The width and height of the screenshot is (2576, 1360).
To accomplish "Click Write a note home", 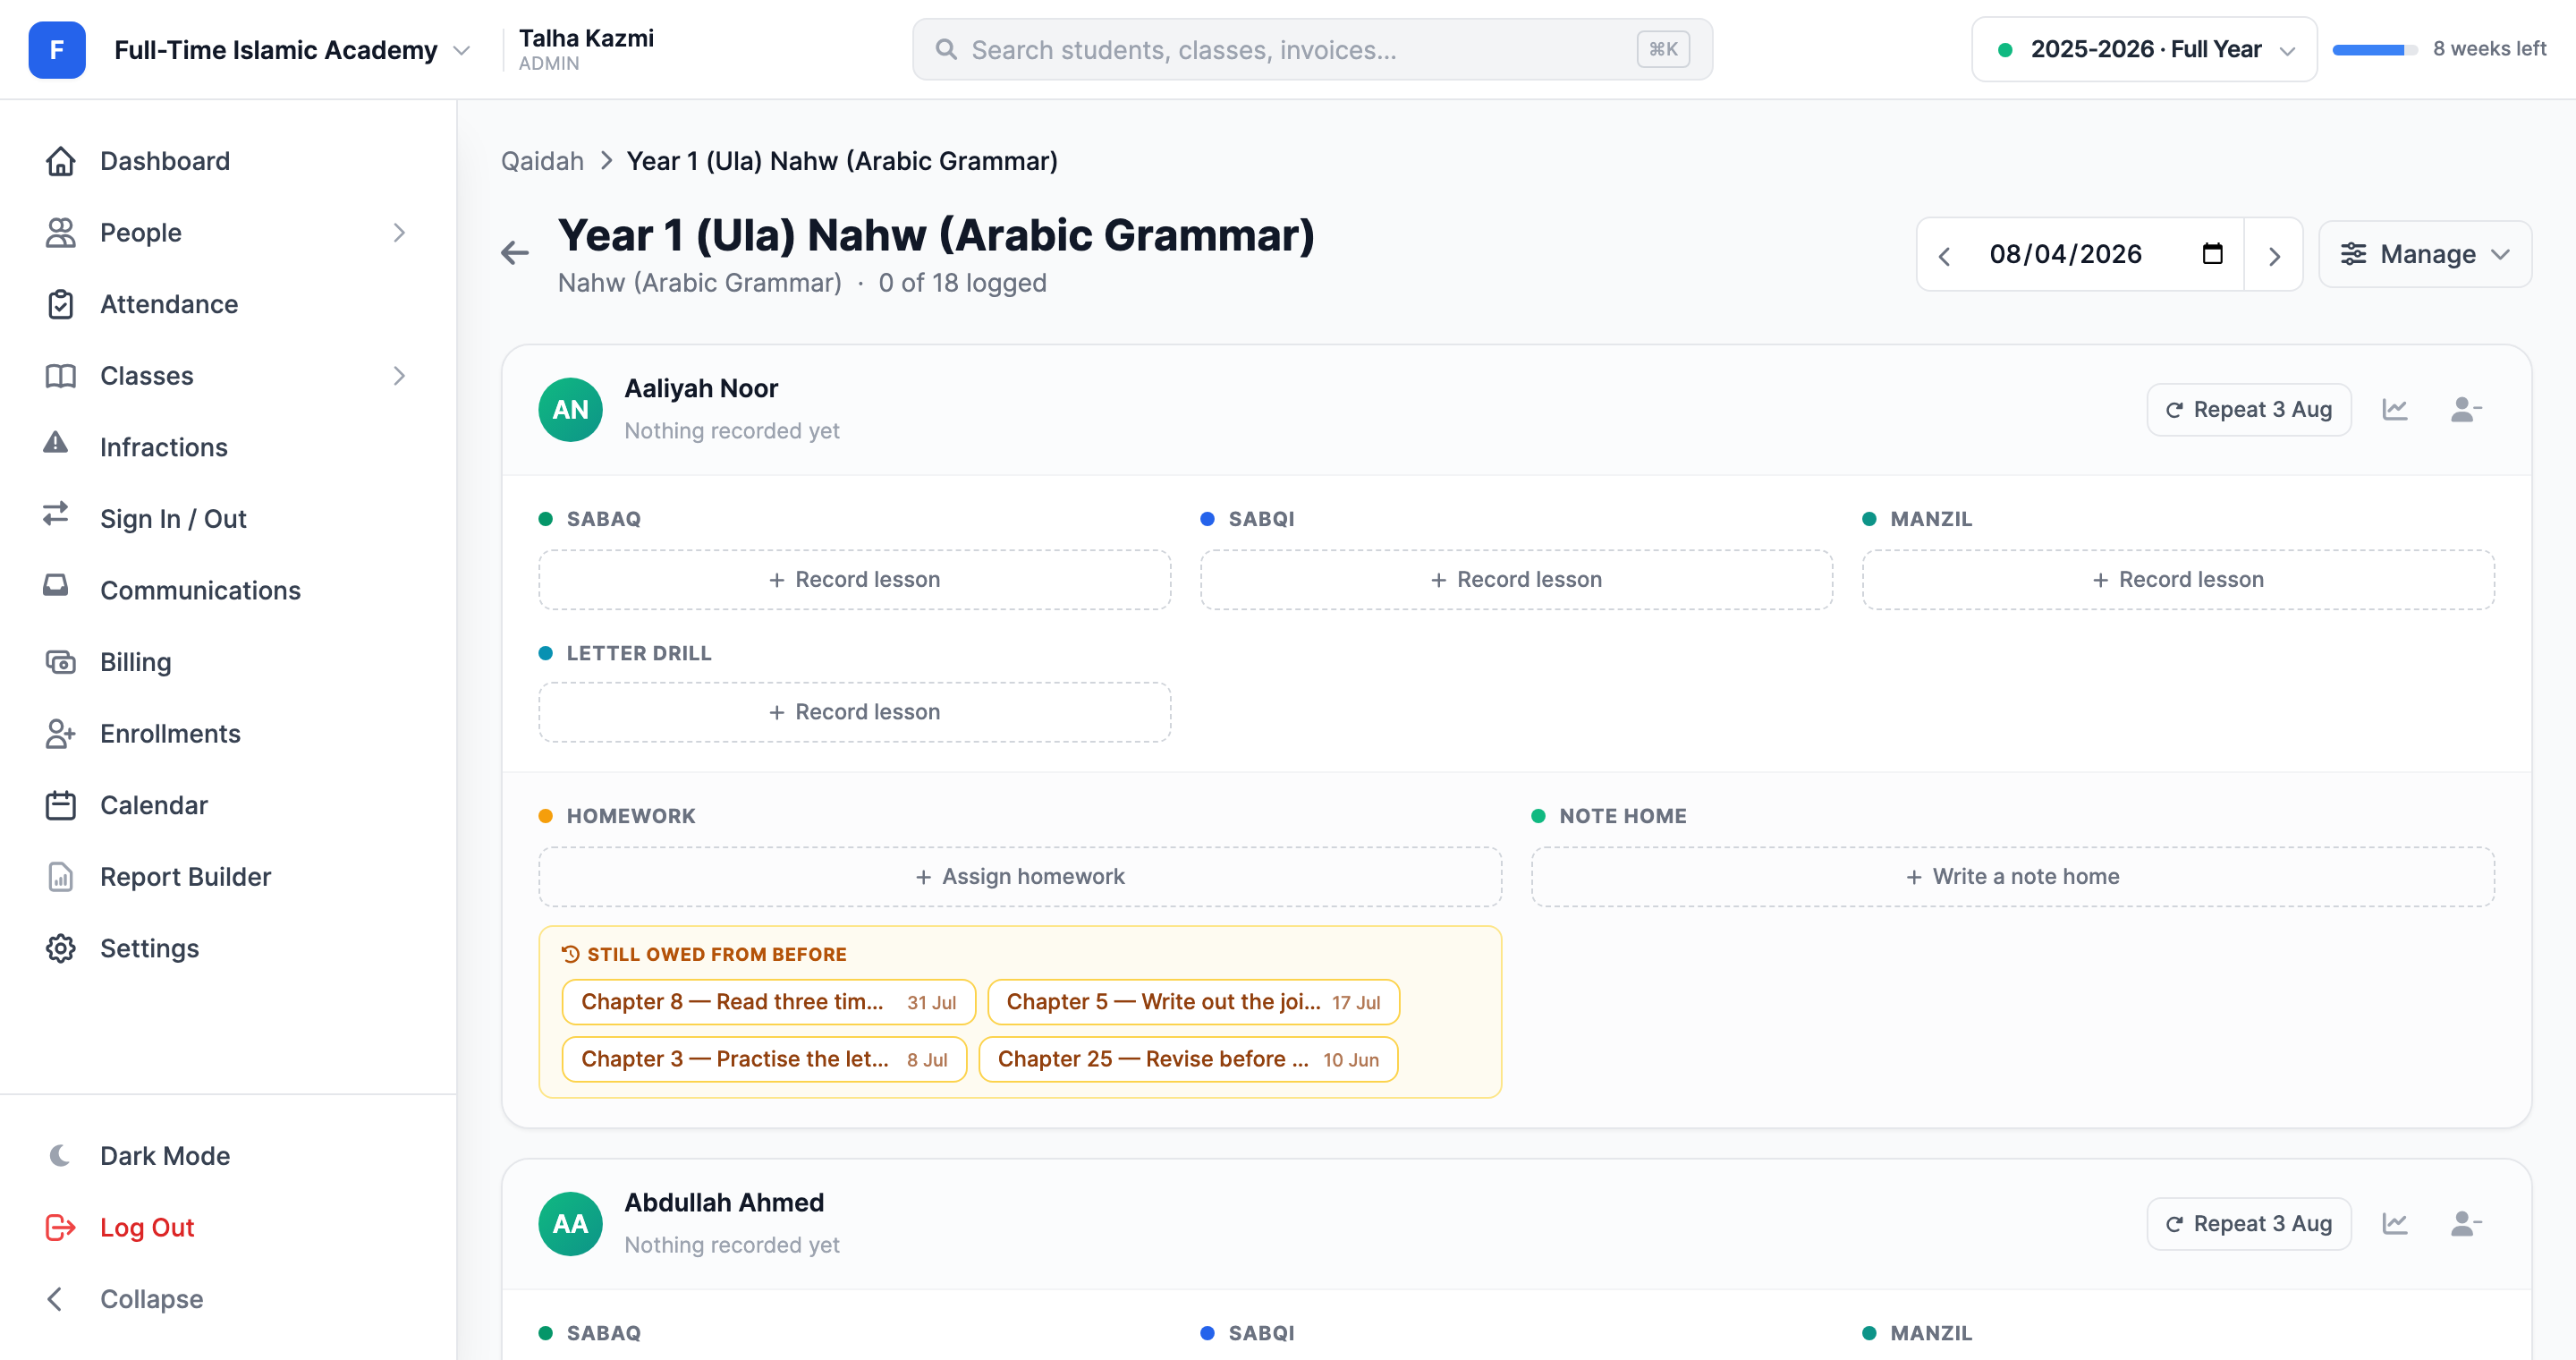I will tap(2013, 876).
